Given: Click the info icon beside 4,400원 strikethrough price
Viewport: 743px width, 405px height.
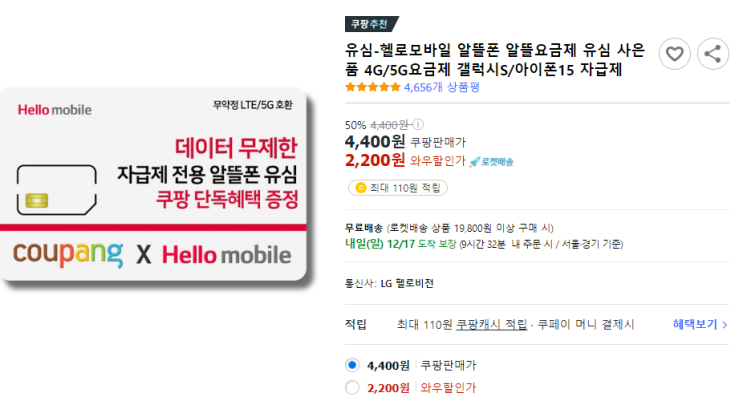Looking at the screenshot, I should pos(417,125).
